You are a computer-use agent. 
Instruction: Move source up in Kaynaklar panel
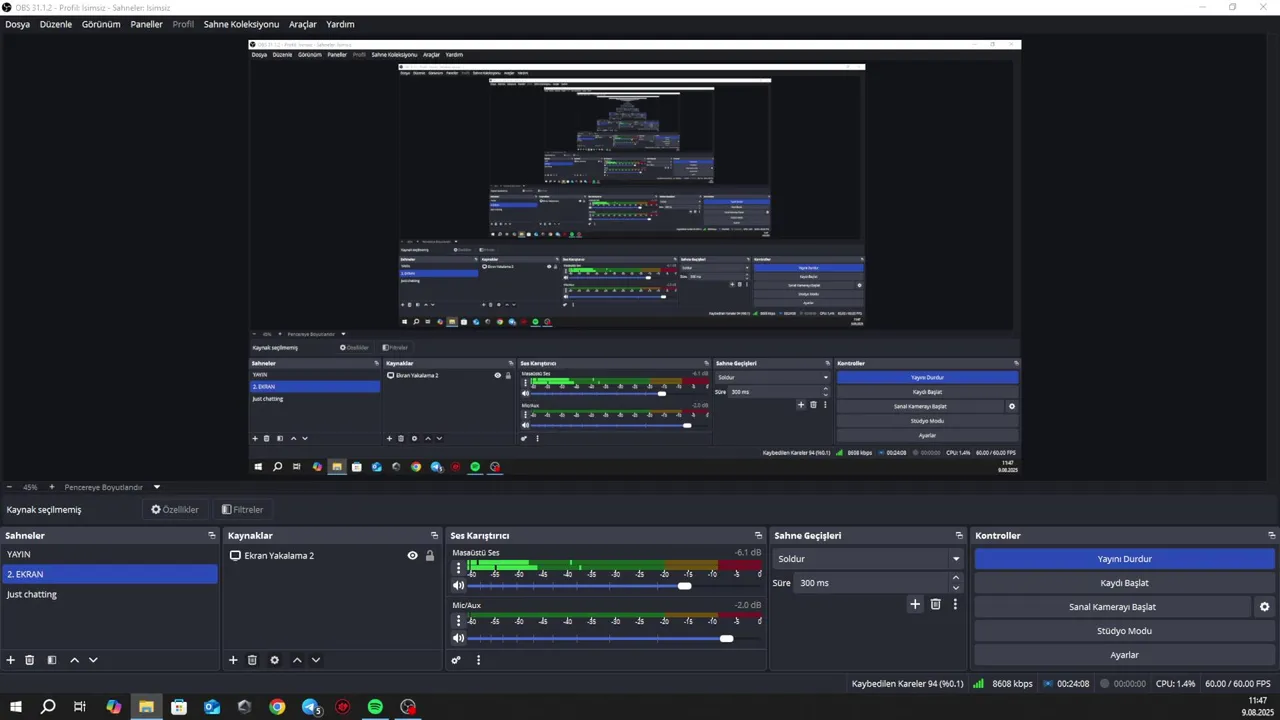[297, 660]
